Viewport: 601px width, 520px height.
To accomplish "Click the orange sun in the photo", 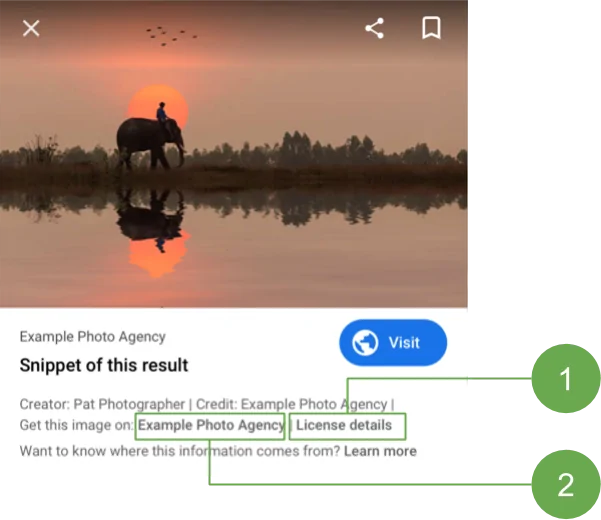I will tap(158, 106).
